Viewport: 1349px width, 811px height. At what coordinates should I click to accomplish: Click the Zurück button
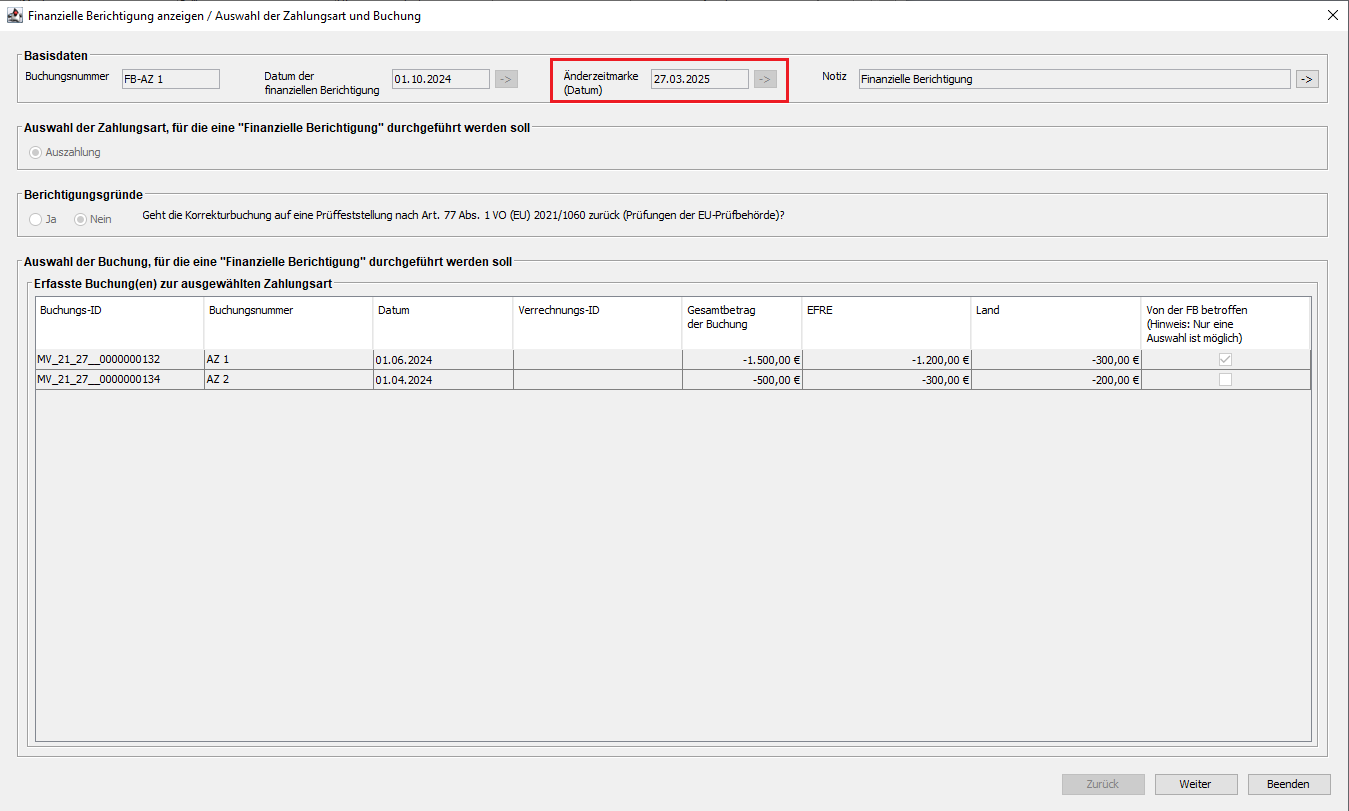[1103, 784]
